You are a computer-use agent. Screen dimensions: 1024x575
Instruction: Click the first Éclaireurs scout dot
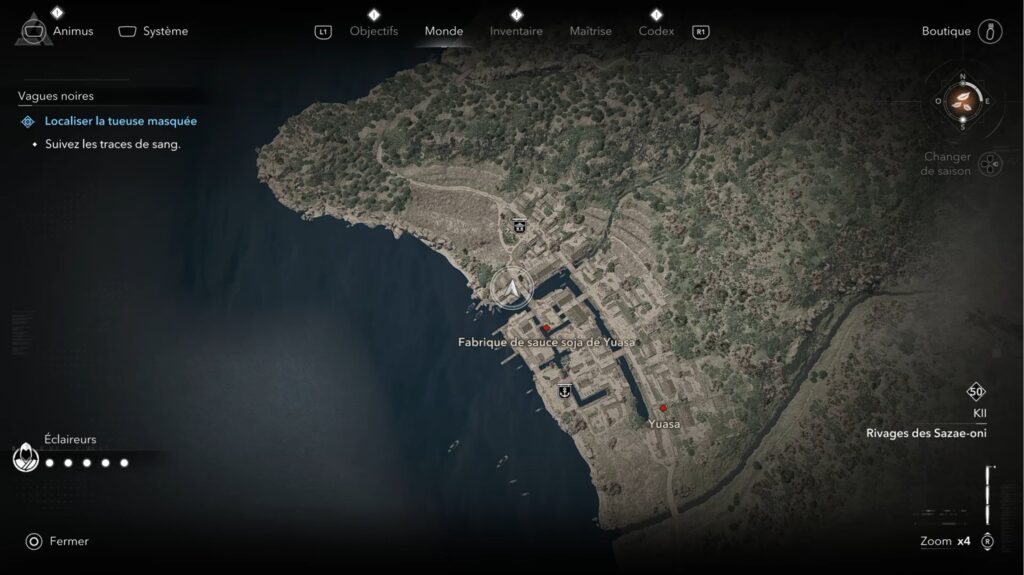[50, 463]
